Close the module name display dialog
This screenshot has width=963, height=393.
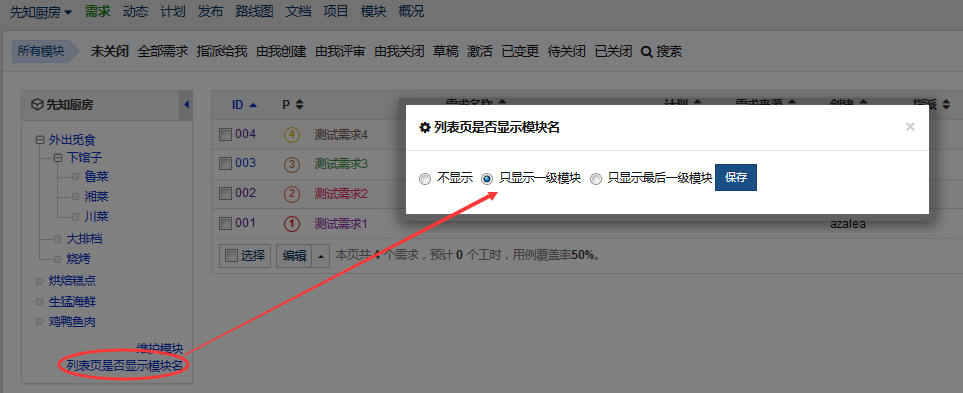(910, 127)
